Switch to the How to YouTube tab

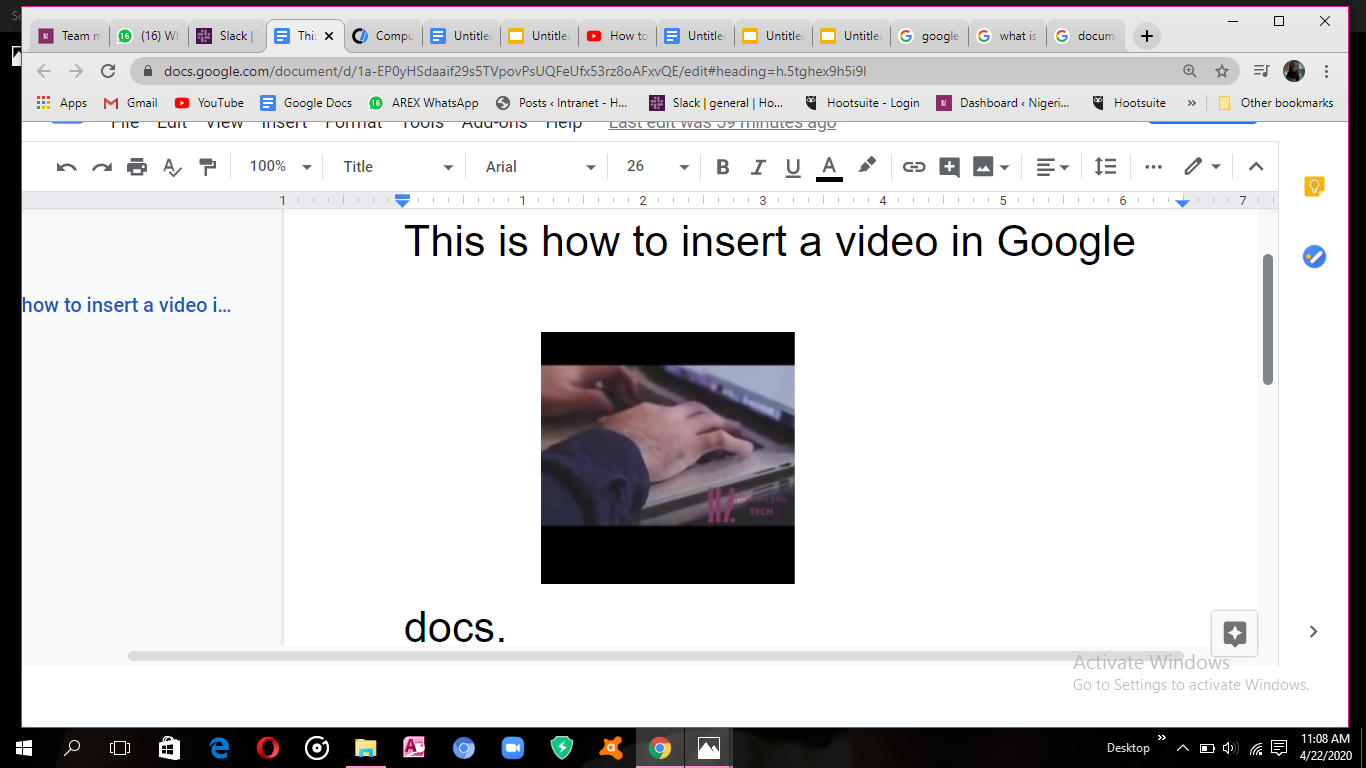618,36
